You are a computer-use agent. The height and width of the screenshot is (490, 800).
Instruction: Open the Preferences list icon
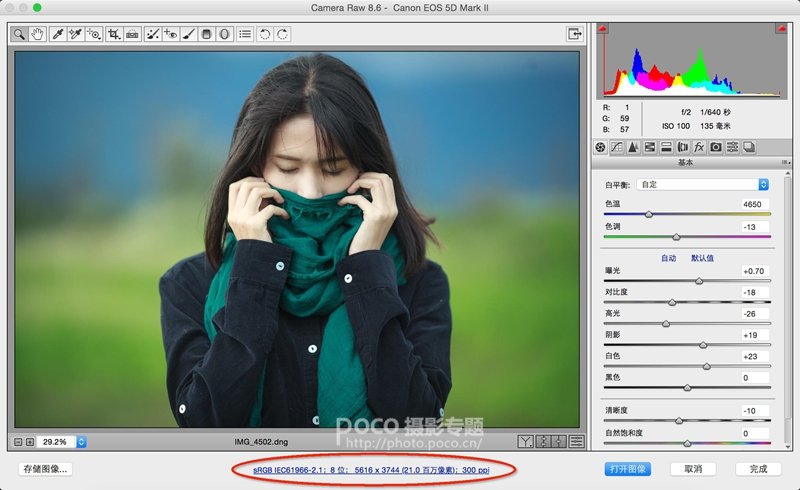coord(245,34)
